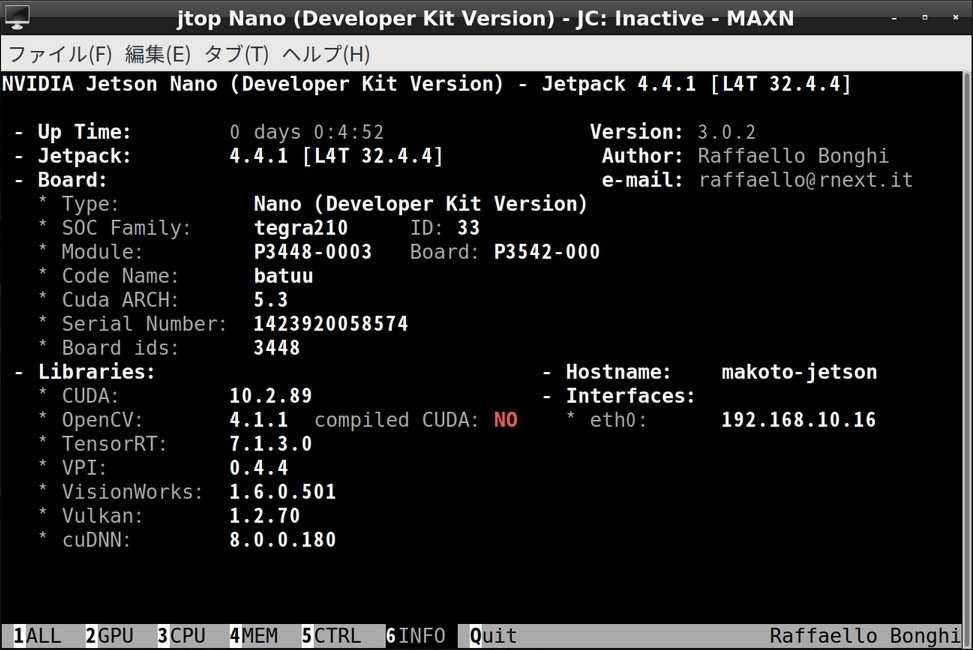Click the cuDNN version 8.0.0.180
973x650 pixels.
tap(283, 540)
